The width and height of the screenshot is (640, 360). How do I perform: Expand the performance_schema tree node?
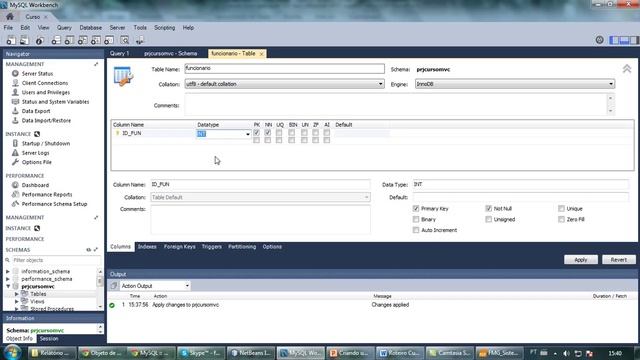[8, 279]
